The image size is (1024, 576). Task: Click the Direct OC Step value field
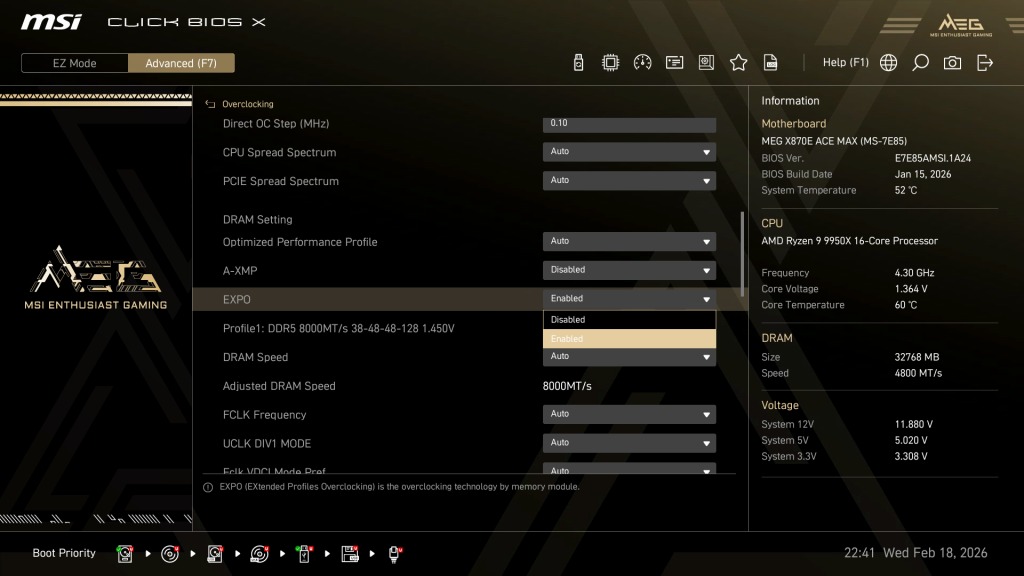pos(629,124)
